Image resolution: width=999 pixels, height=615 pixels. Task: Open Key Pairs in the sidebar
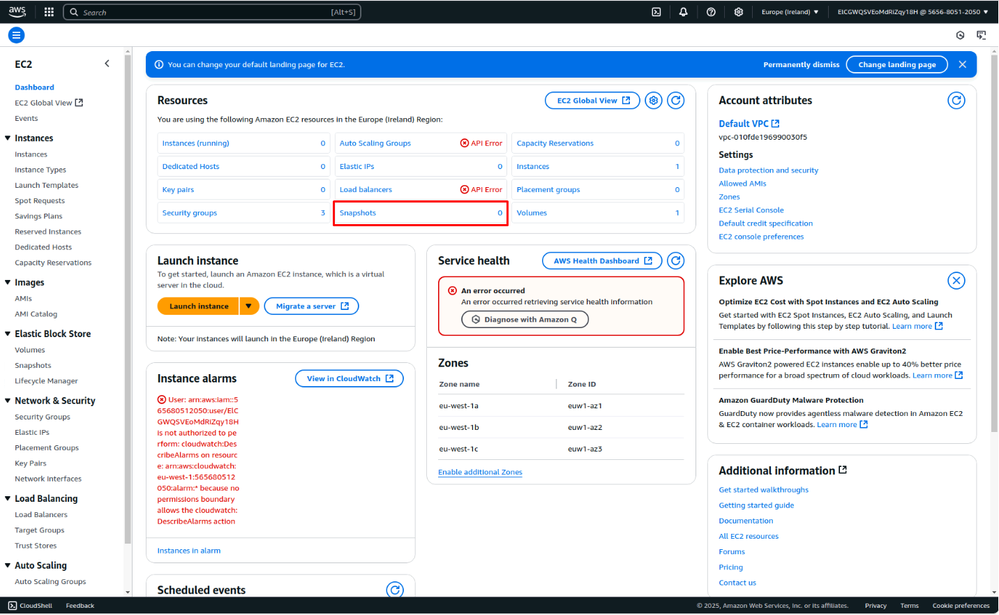point(31,463)
